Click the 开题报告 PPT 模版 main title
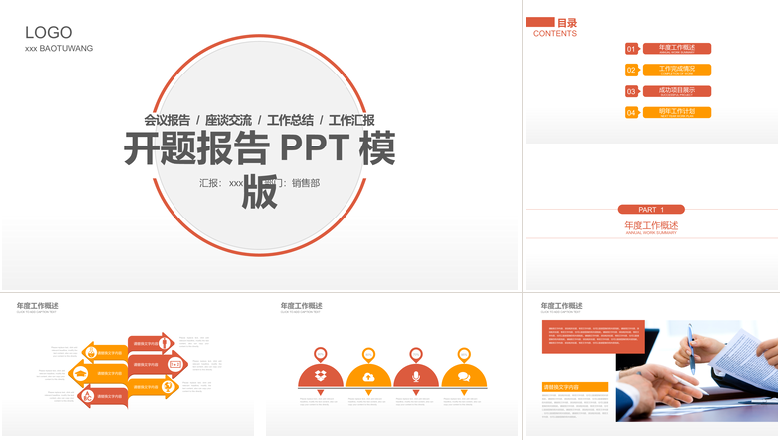The height and width of the screenshot is (440, 780). tap(259, 169)
